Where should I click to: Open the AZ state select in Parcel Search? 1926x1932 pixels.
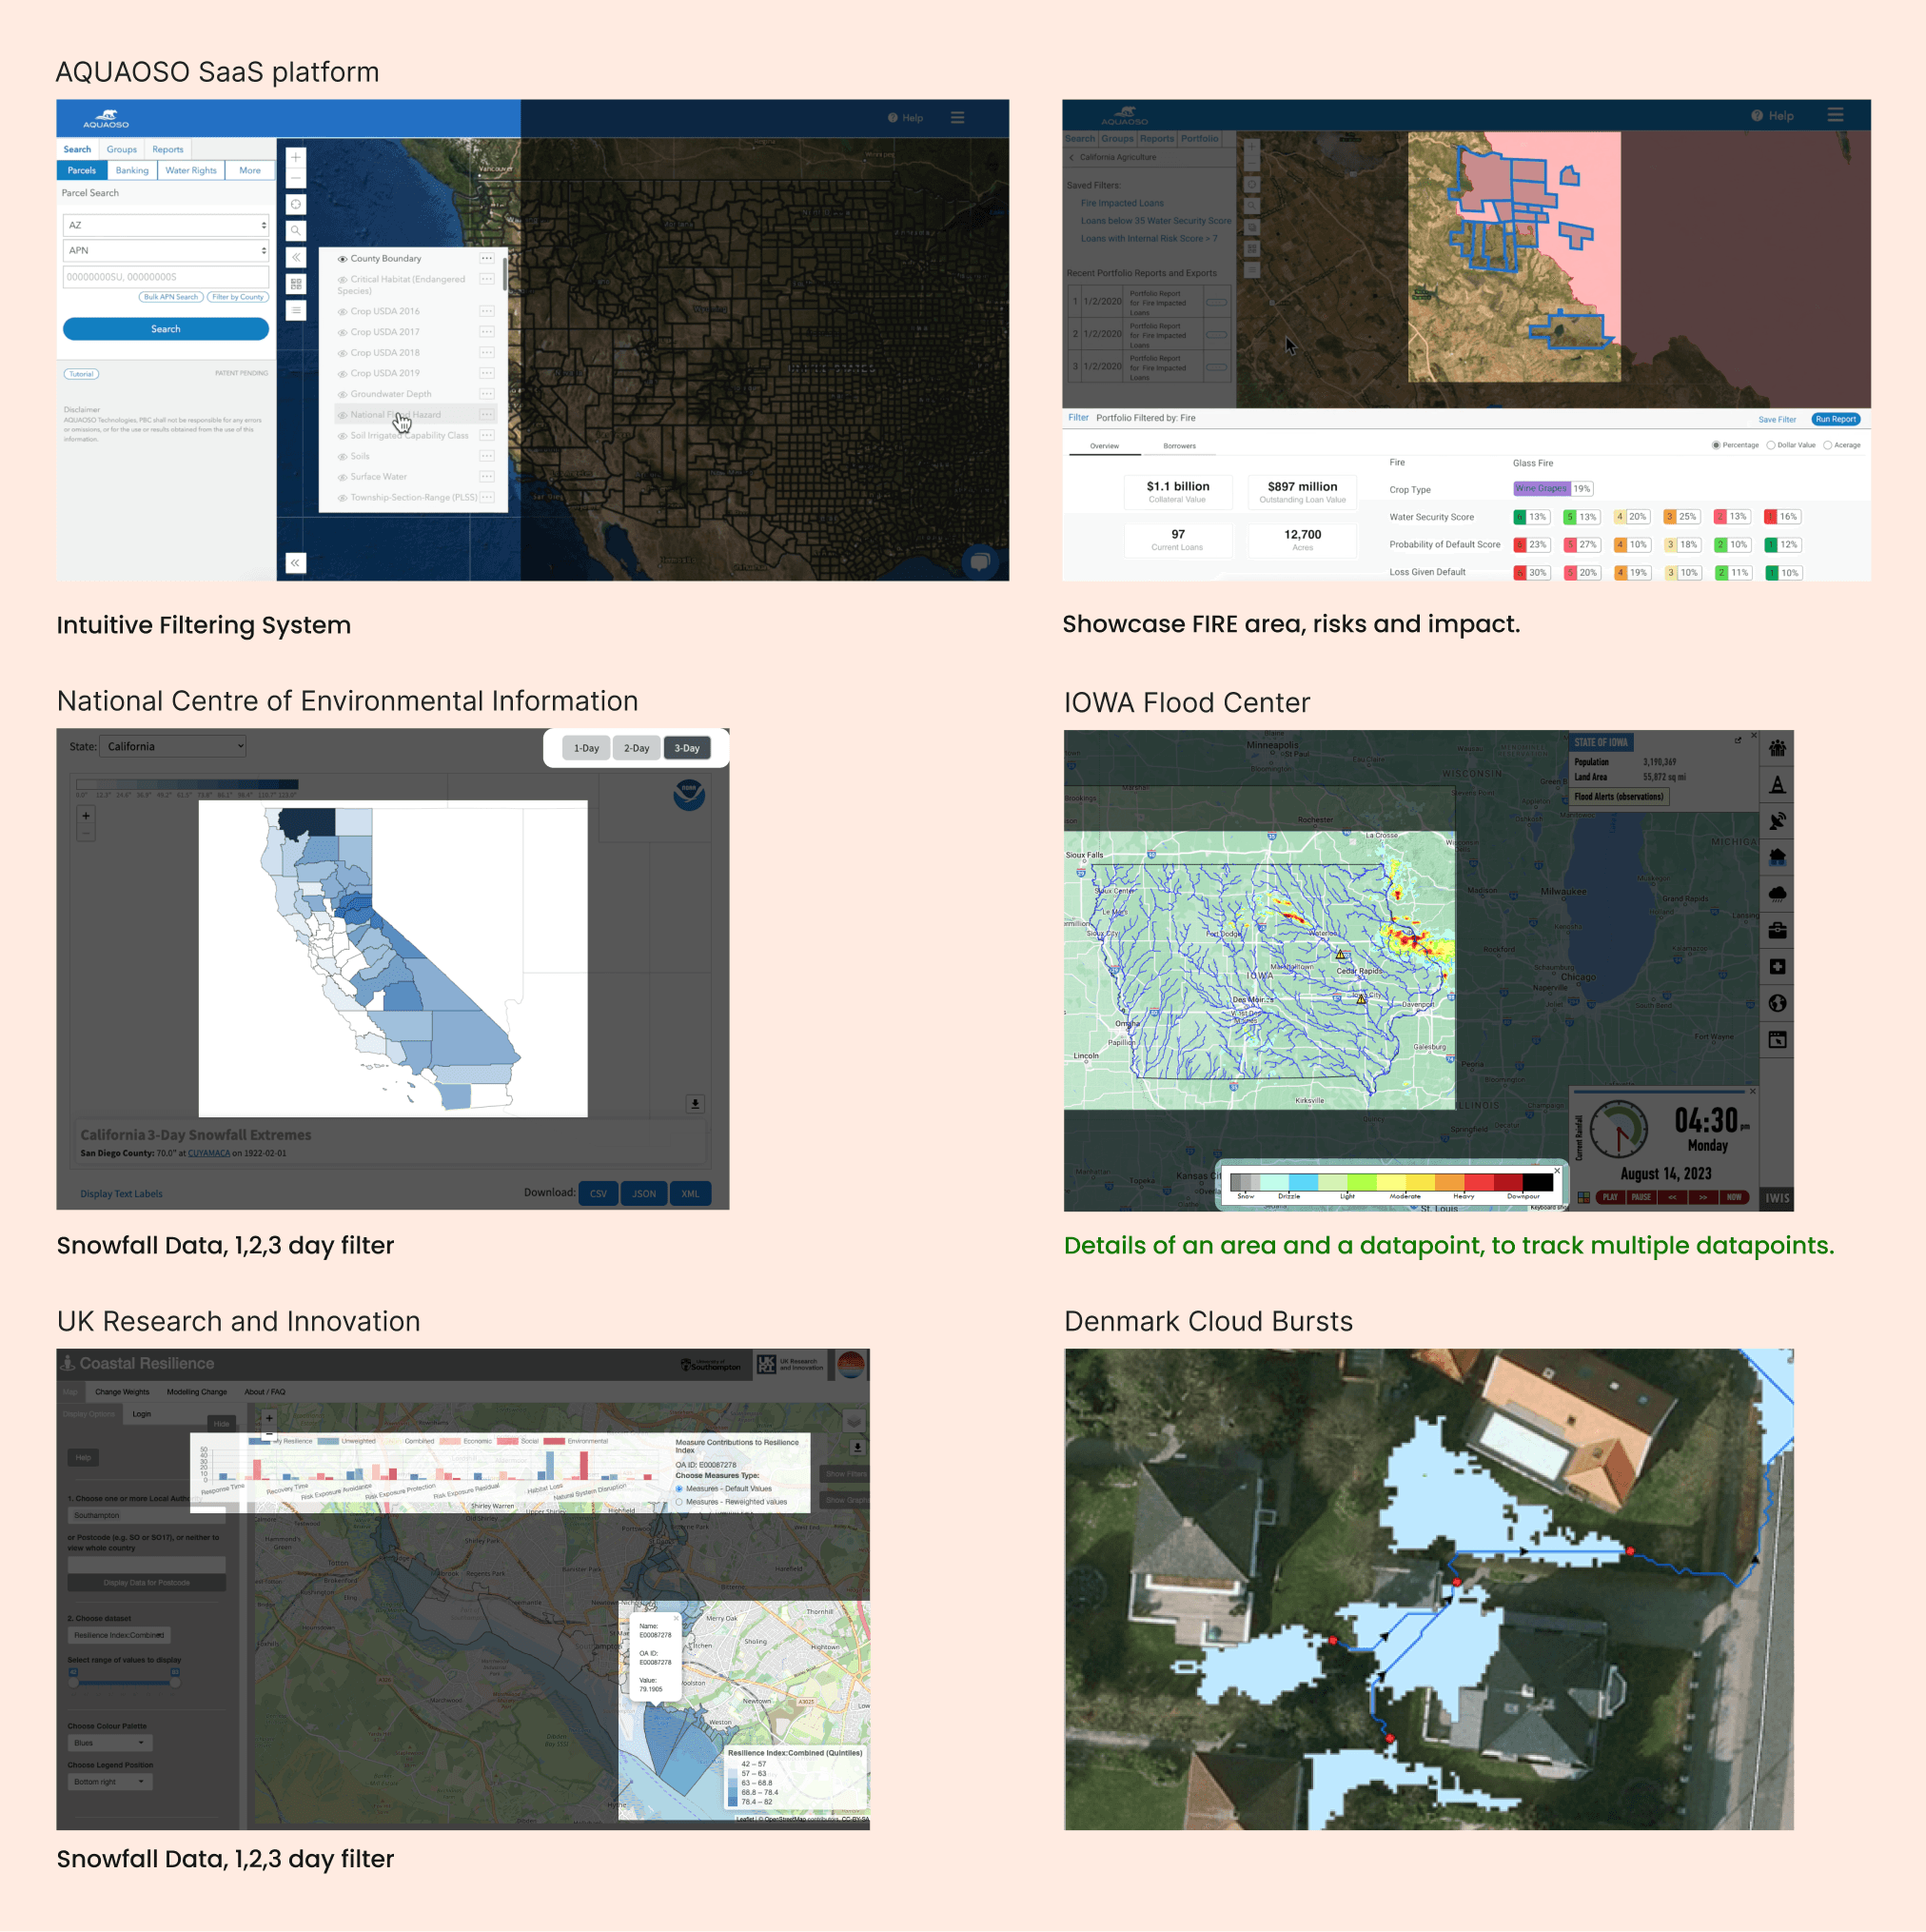click(166, 225)
